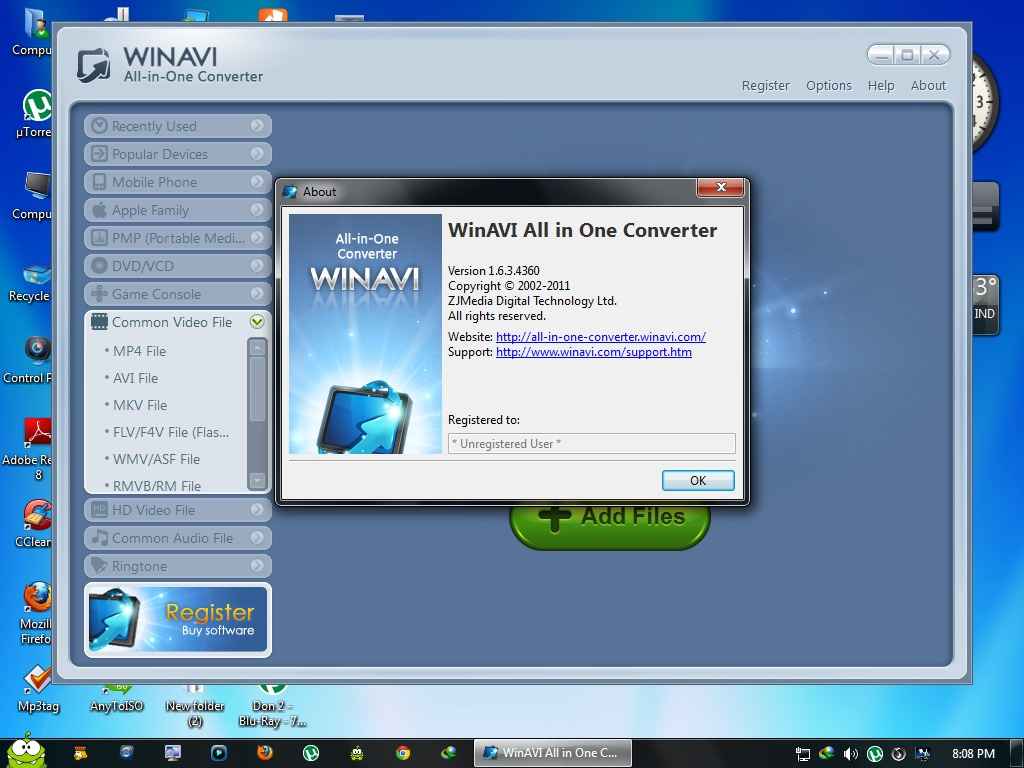Open the Help menu
This screenshot has width=1024, height=768.
[x=880, y=86]
